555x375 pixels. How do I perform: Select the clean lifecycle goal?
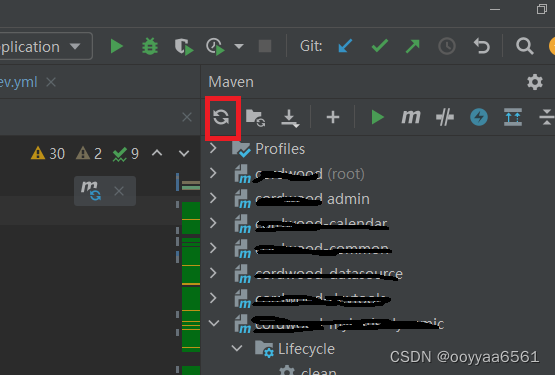point(319,371)
